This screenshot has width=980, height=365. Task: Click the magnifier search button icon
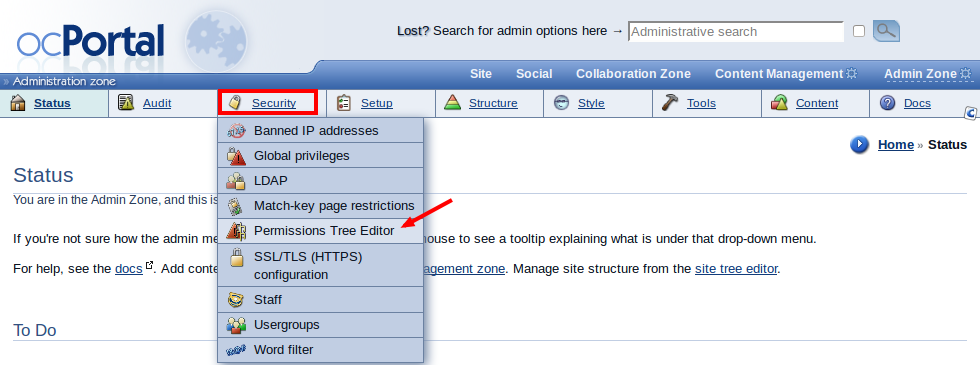point(886,31)
